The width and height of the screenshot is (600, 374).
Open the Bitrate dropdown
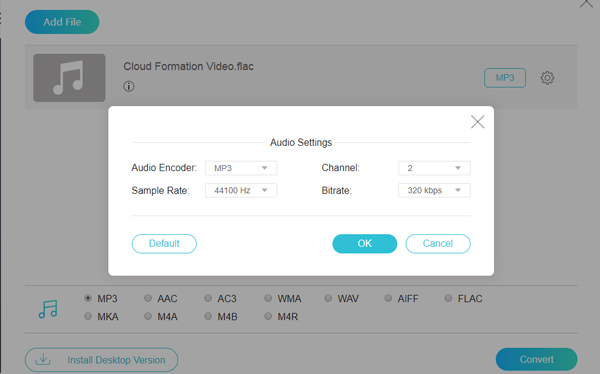(x=434, y=190)
